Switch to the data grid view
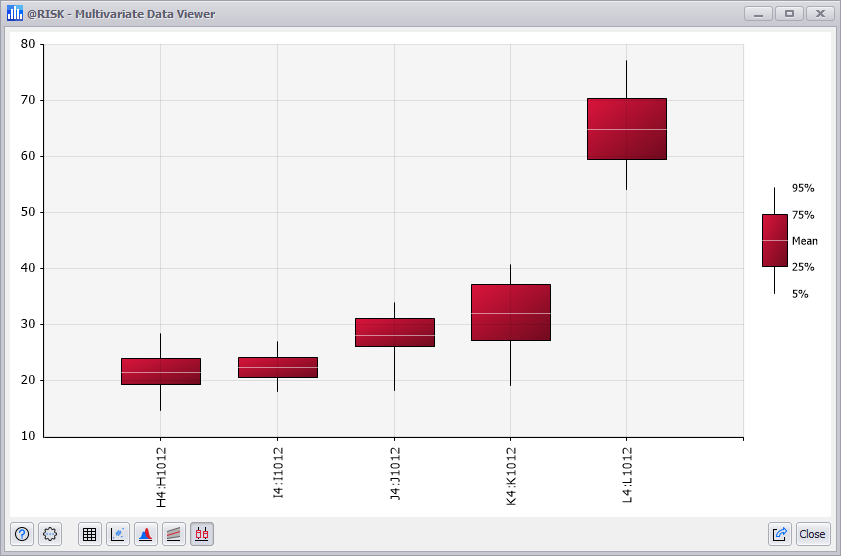The width and height of the screenshot is (841, 556). (x=89, y=534)
